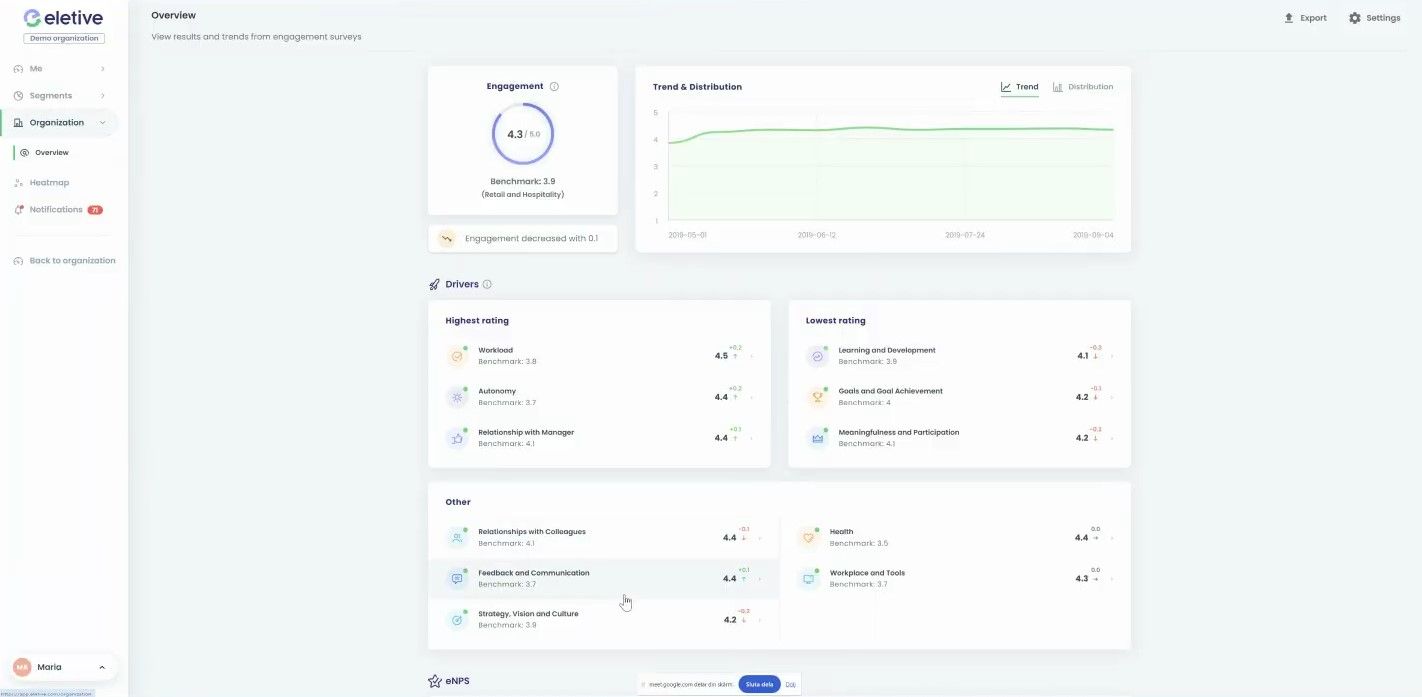Image resolution: width=1422 pixels, height=697 pixels.
Task: Click the Back to organization icon
Action: (19, 261)
